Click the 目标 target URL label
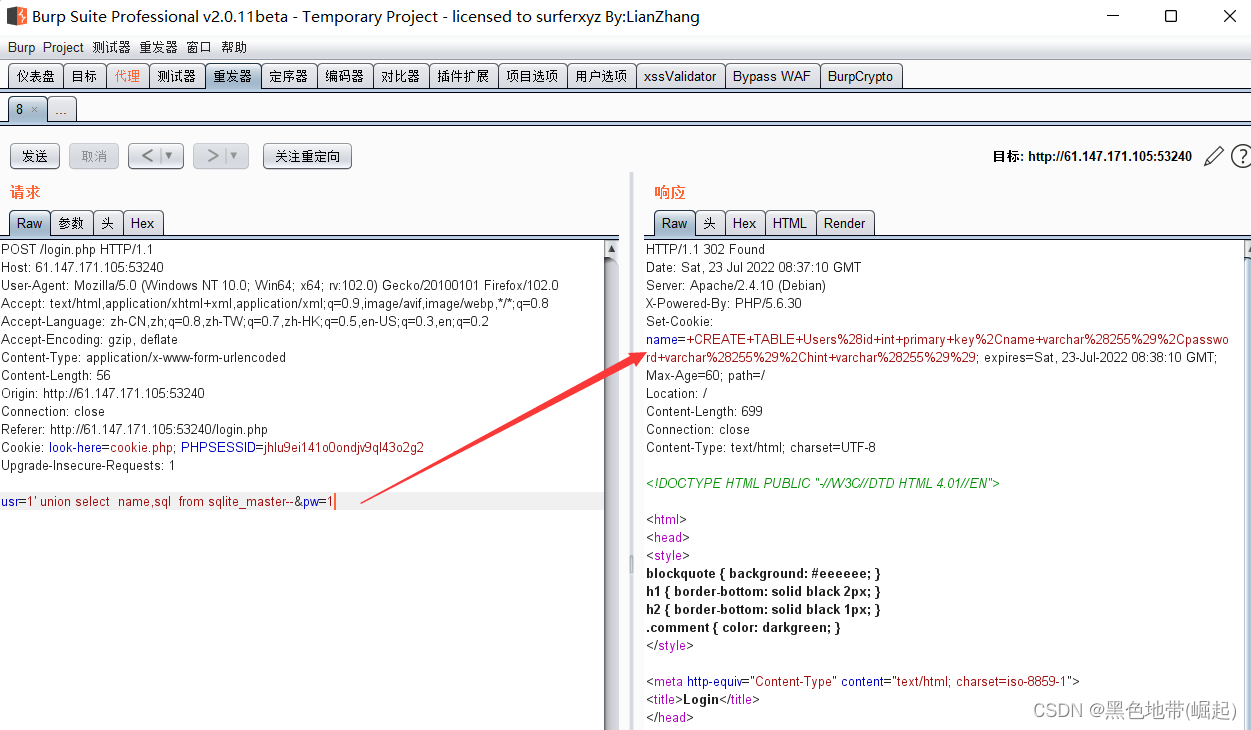This screenshot has height=730, width=1251. (x=1092, y=156)
